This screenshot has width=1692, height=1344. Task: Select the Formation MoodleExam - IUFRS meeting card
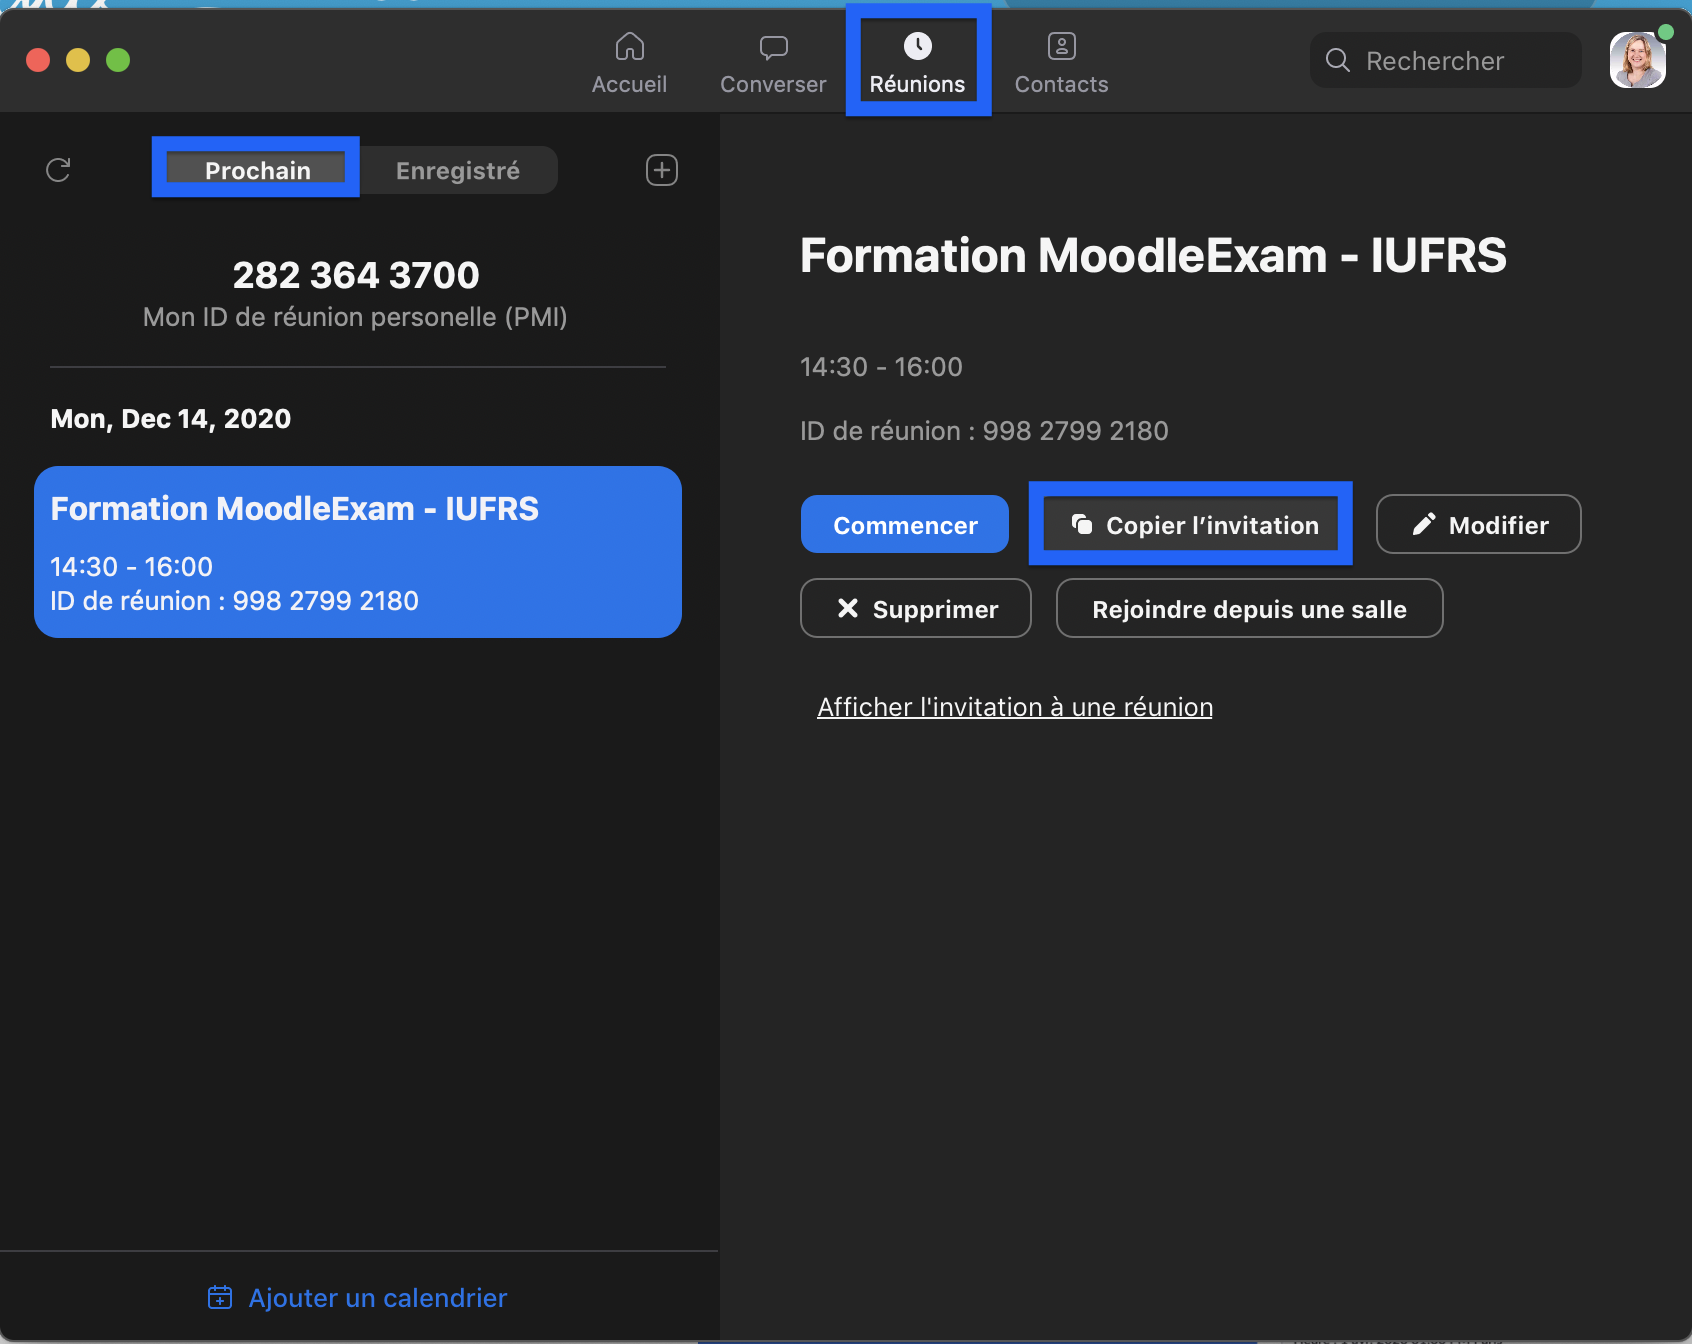357,551
